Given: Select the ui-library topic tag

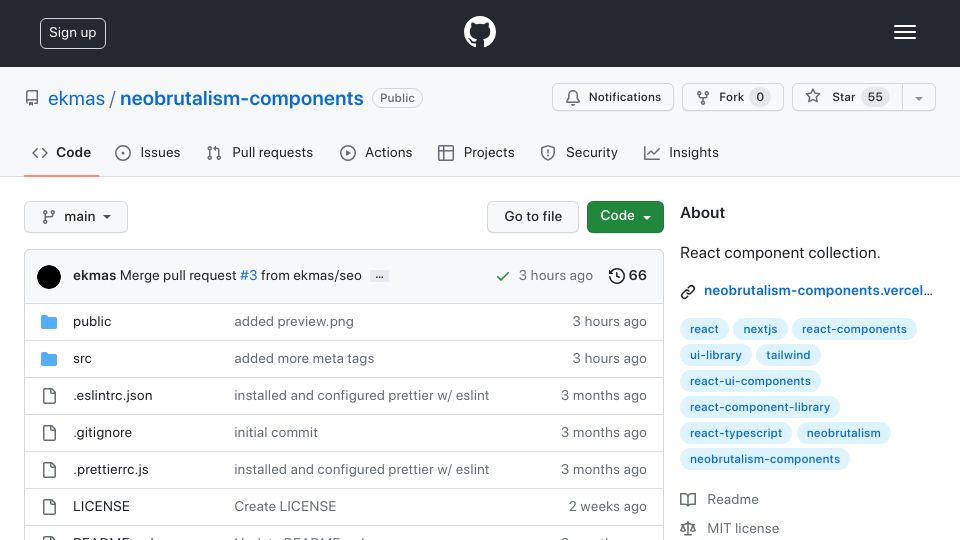Looking at the screenshot, I should tap(716, 355).
